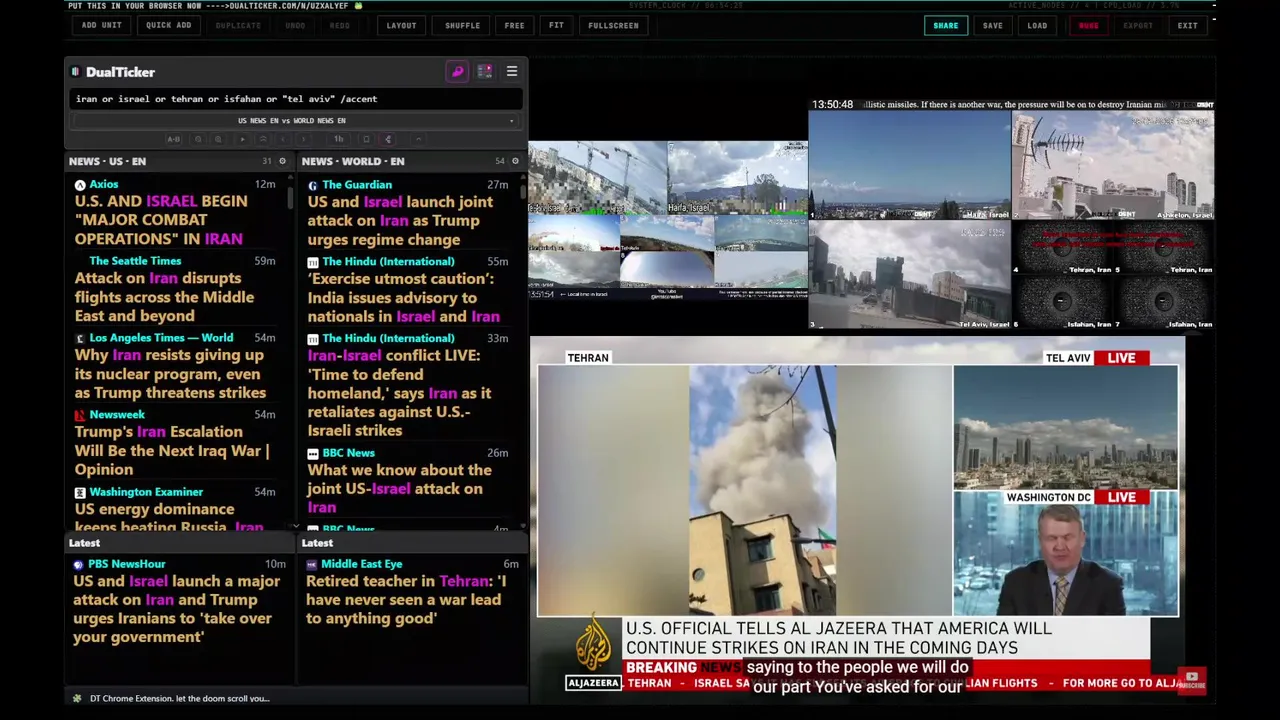1280x720 pixels.
Task: Select the 1h time range button
Action: point(339,139)
